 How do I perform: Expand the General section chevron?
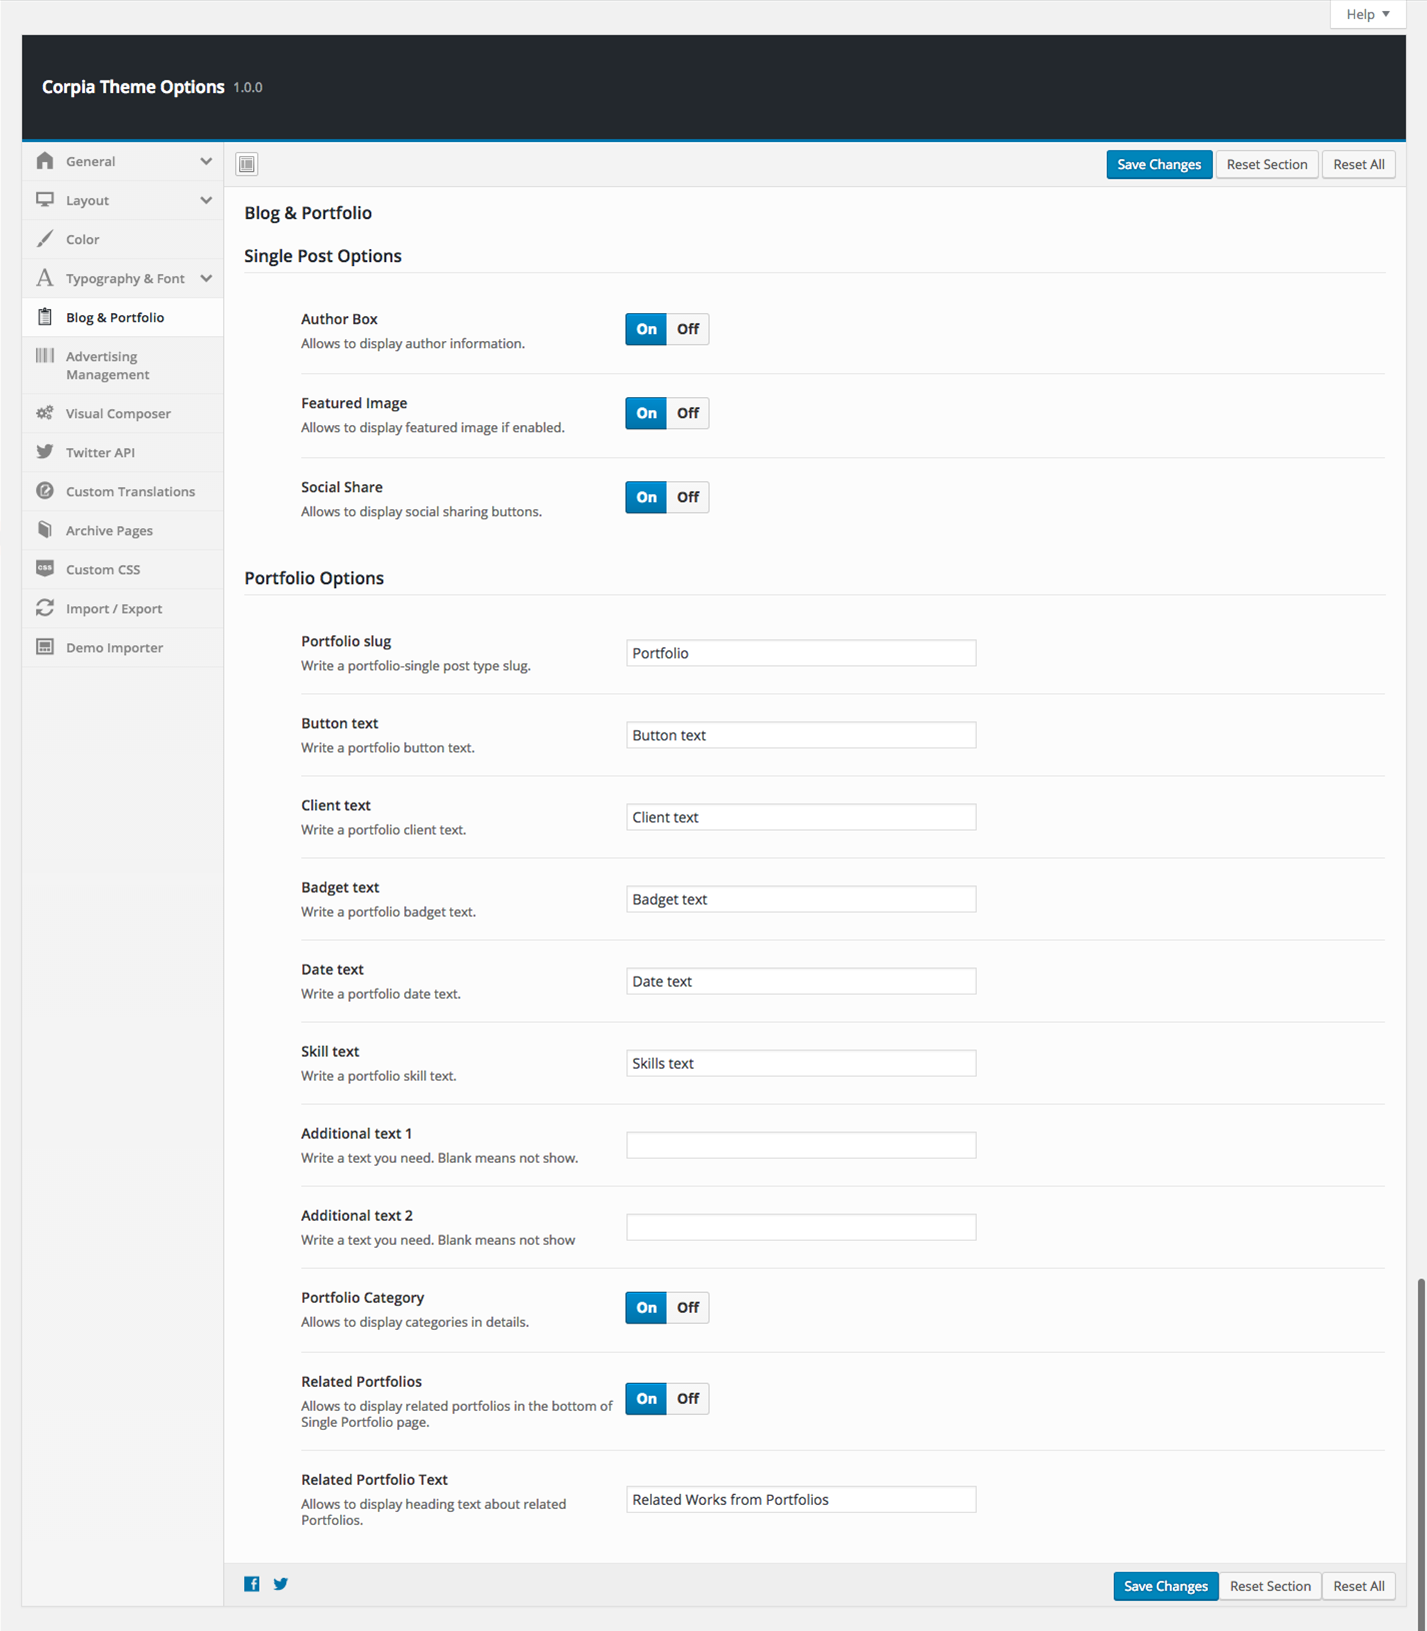(x=206, y=161)
